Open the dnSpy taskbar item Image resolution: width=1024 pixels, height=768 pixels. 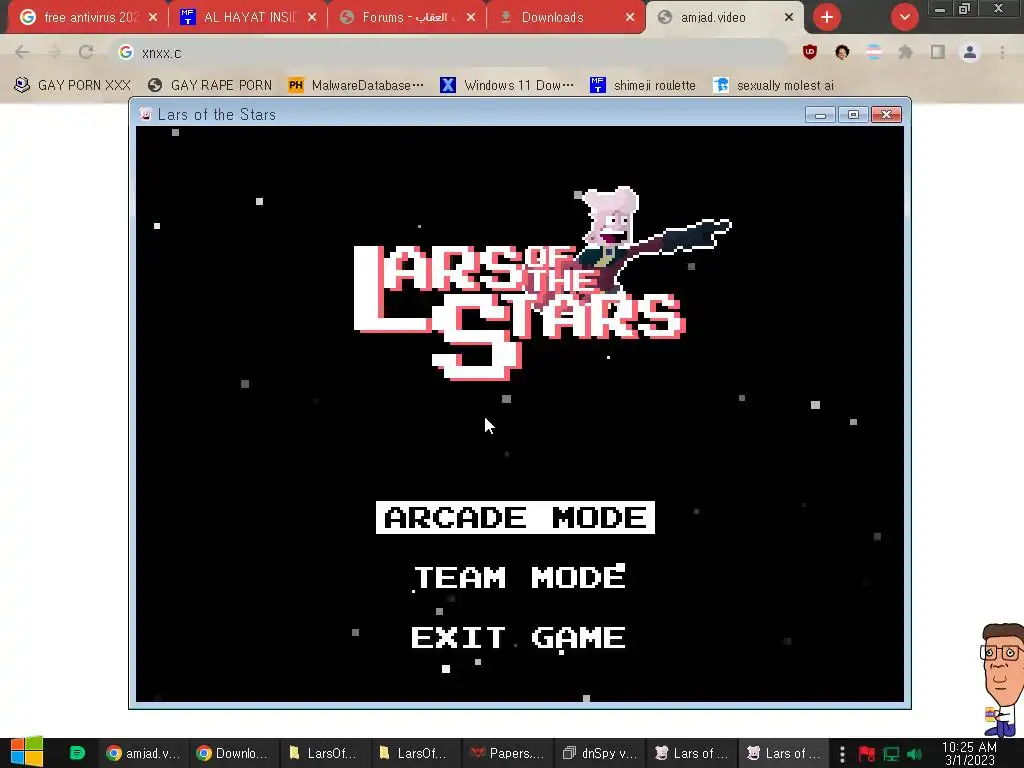coord(599,753)
